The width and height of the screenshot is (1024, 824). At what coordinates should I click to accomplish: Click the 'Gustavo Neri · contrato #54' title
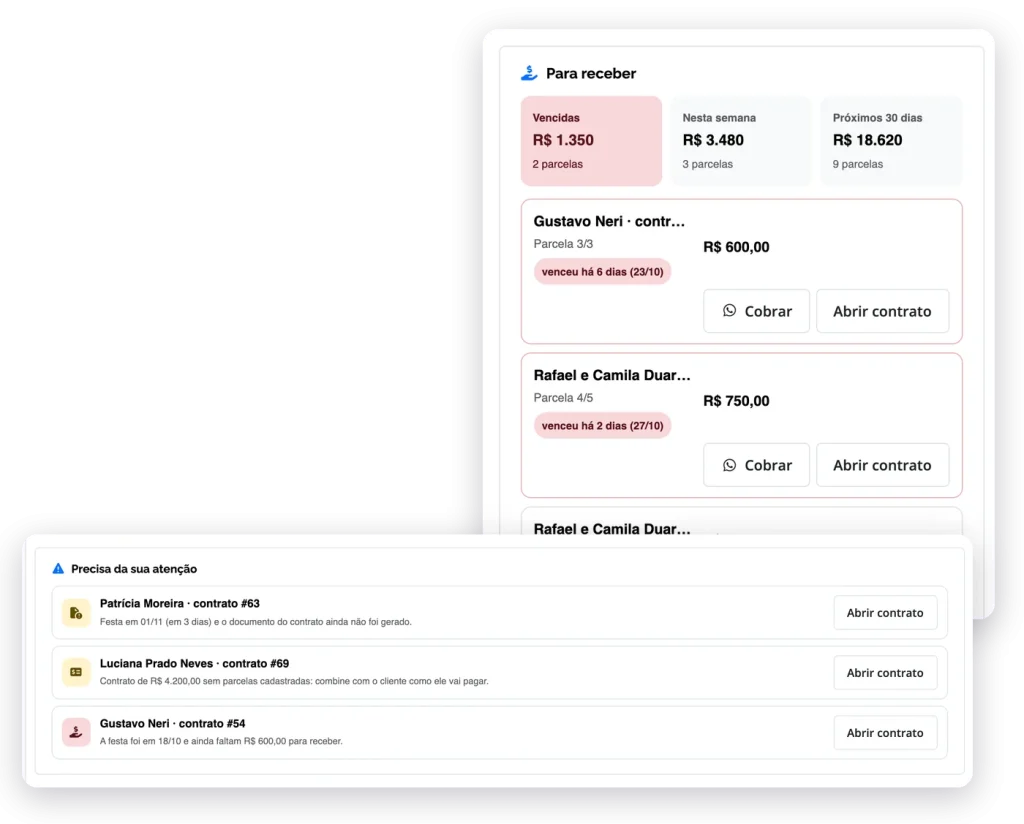172,723
